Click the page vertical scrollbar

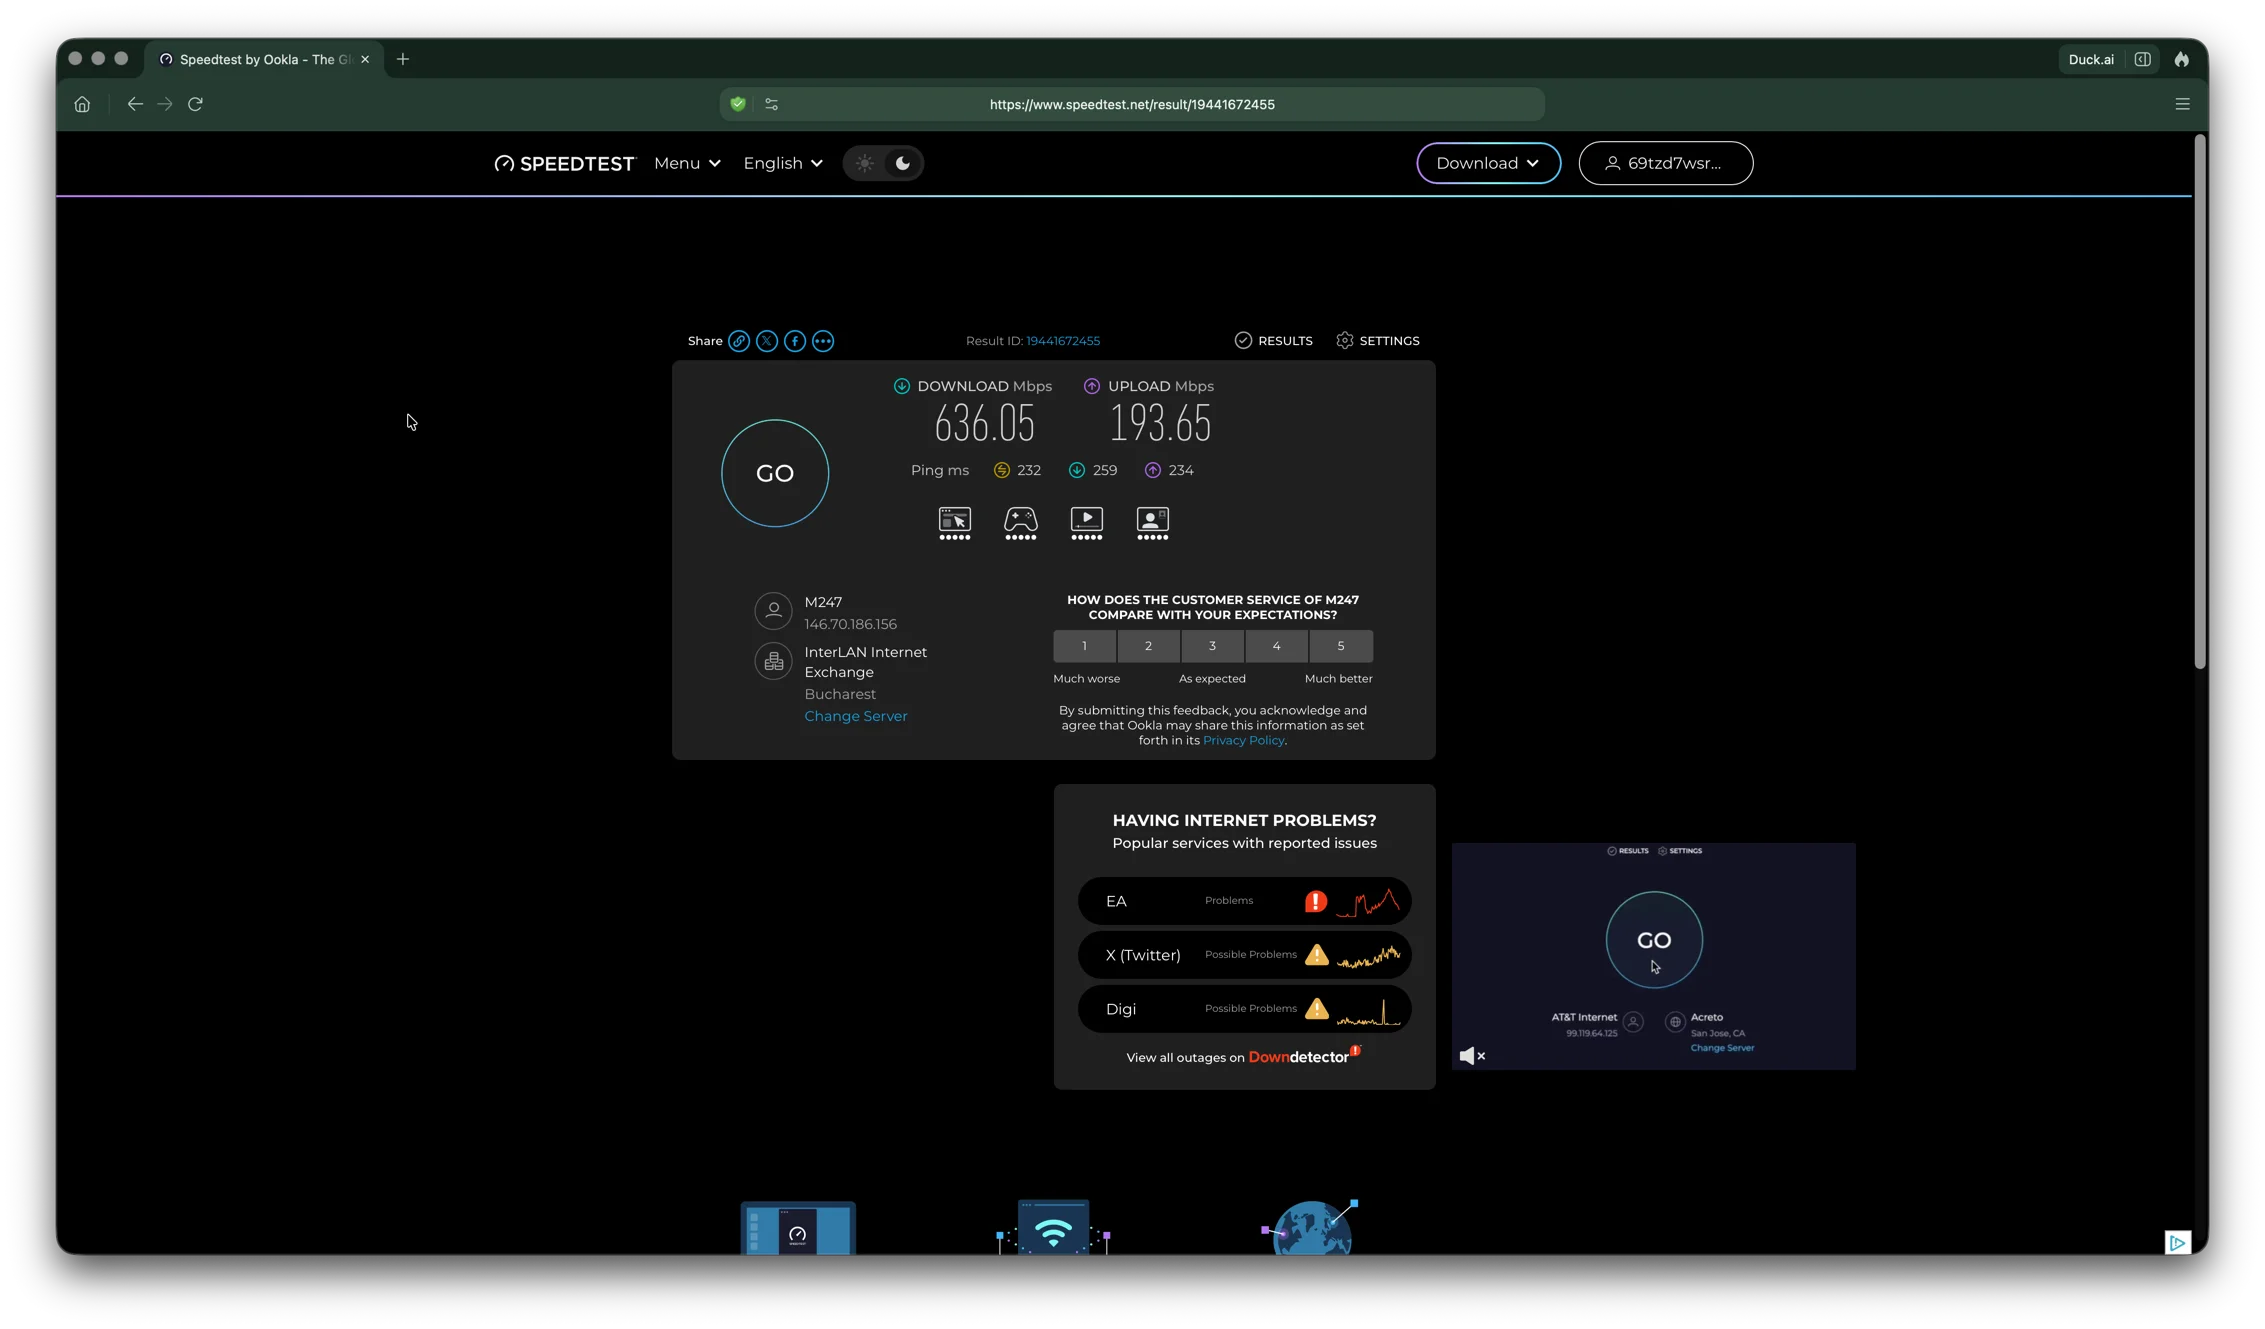click(x=2199, y=402)
